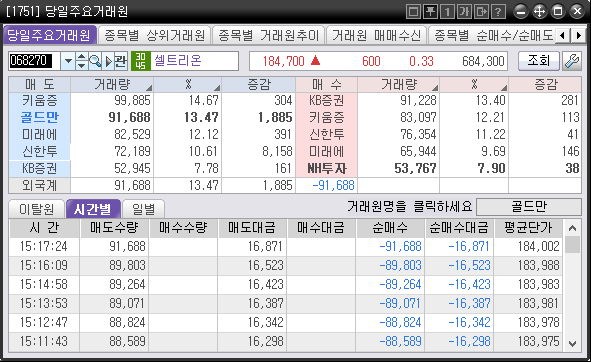Image resolution: width=591 pixels, height=362 pixels.
Task: Click the up/down stepper beside stock code
Action: [x=81, y=61]
